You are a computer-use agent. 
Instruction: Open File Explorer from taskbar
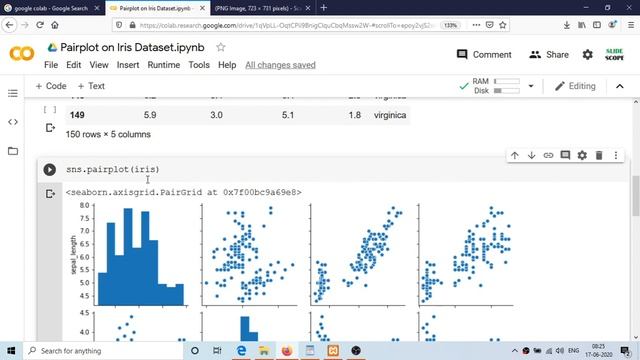coord(264,351)
